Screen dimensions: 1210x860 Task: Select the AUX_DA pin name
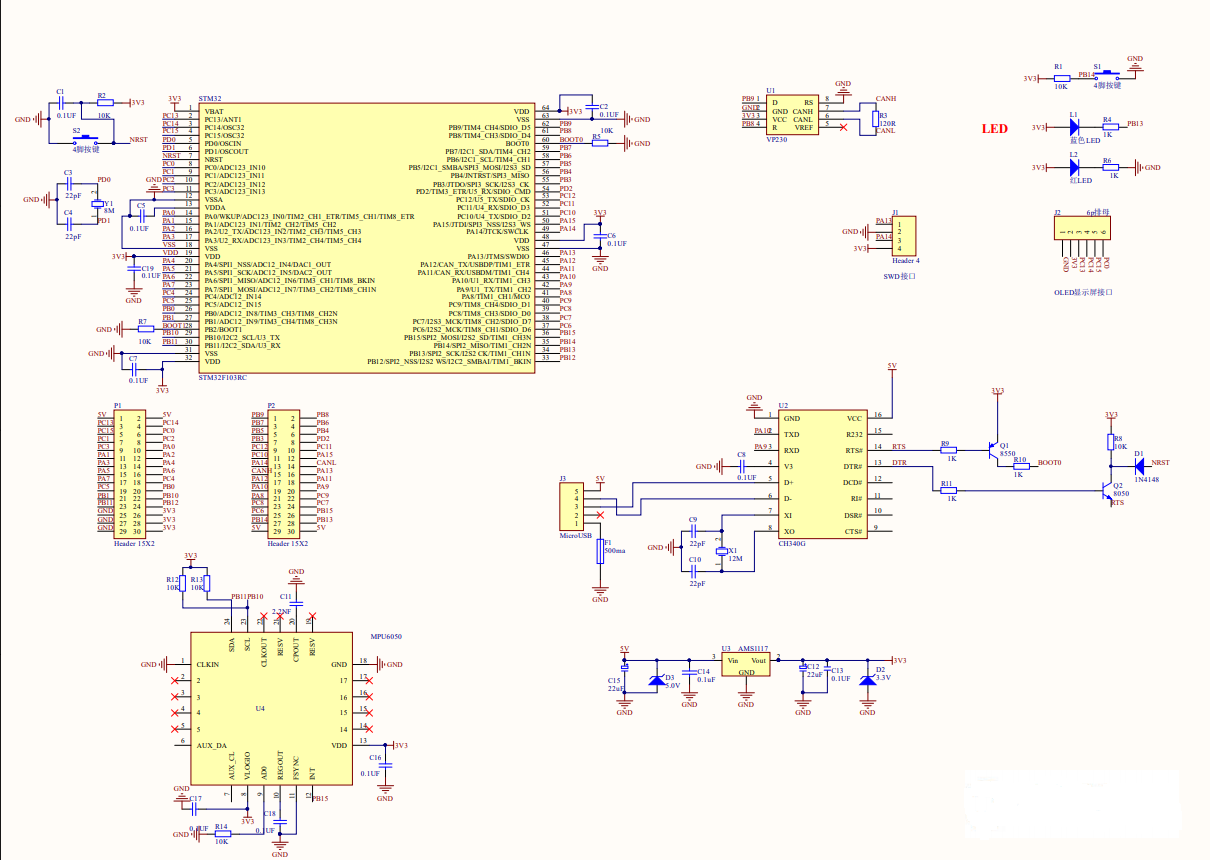coord(211,745)
